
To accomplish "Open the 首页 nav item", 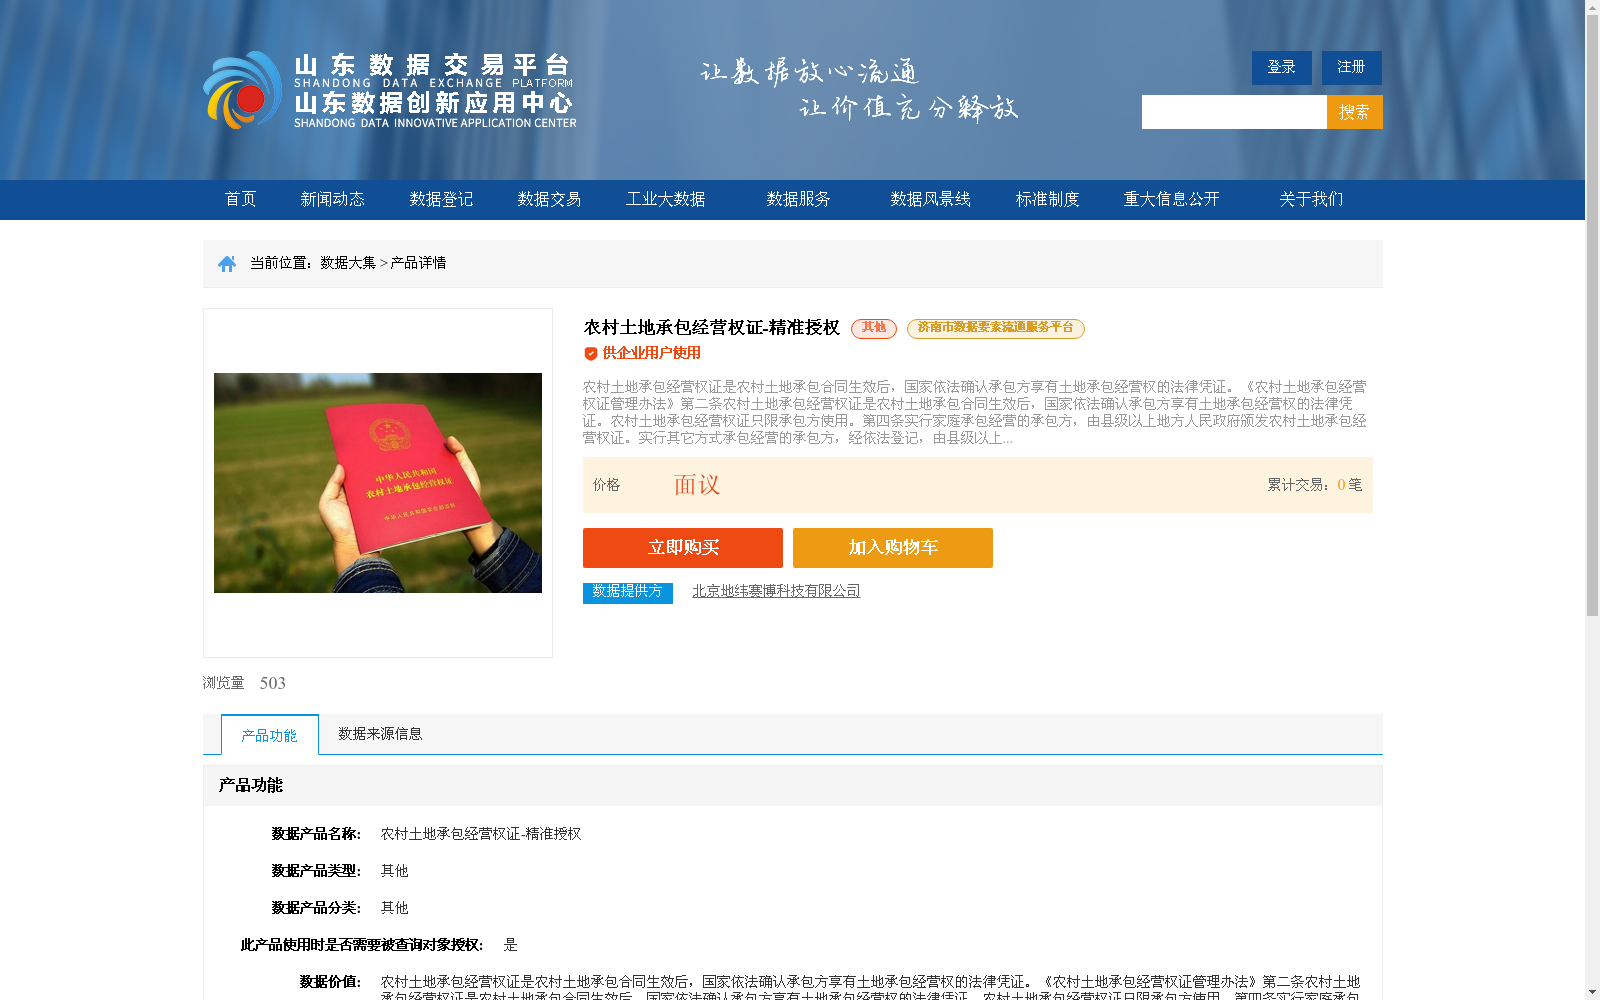I will [240, 199].
